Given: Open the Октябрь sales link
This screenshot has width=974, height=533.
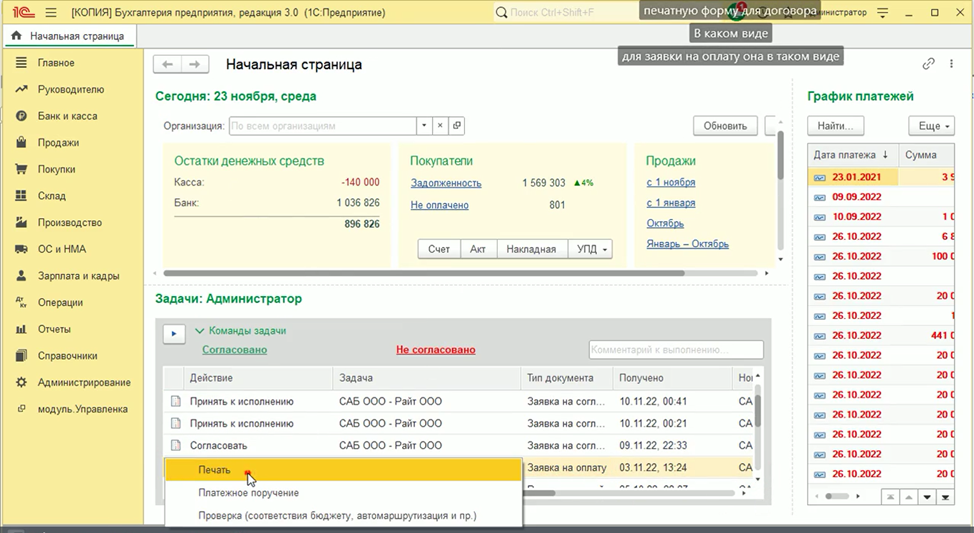Looking at the screenshot, I should [x=665, y=224].
